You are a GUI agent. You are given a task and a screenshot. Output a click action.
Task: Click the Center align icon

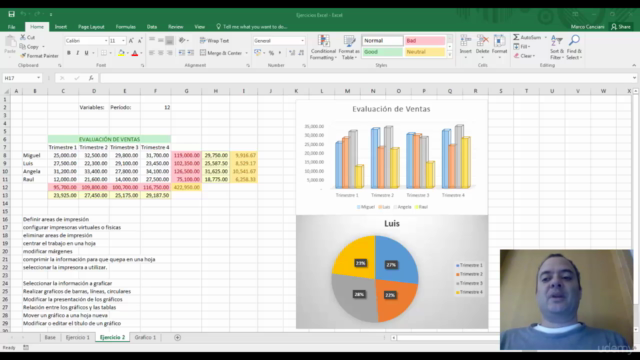pyautogui.click(x=160, y=53)
